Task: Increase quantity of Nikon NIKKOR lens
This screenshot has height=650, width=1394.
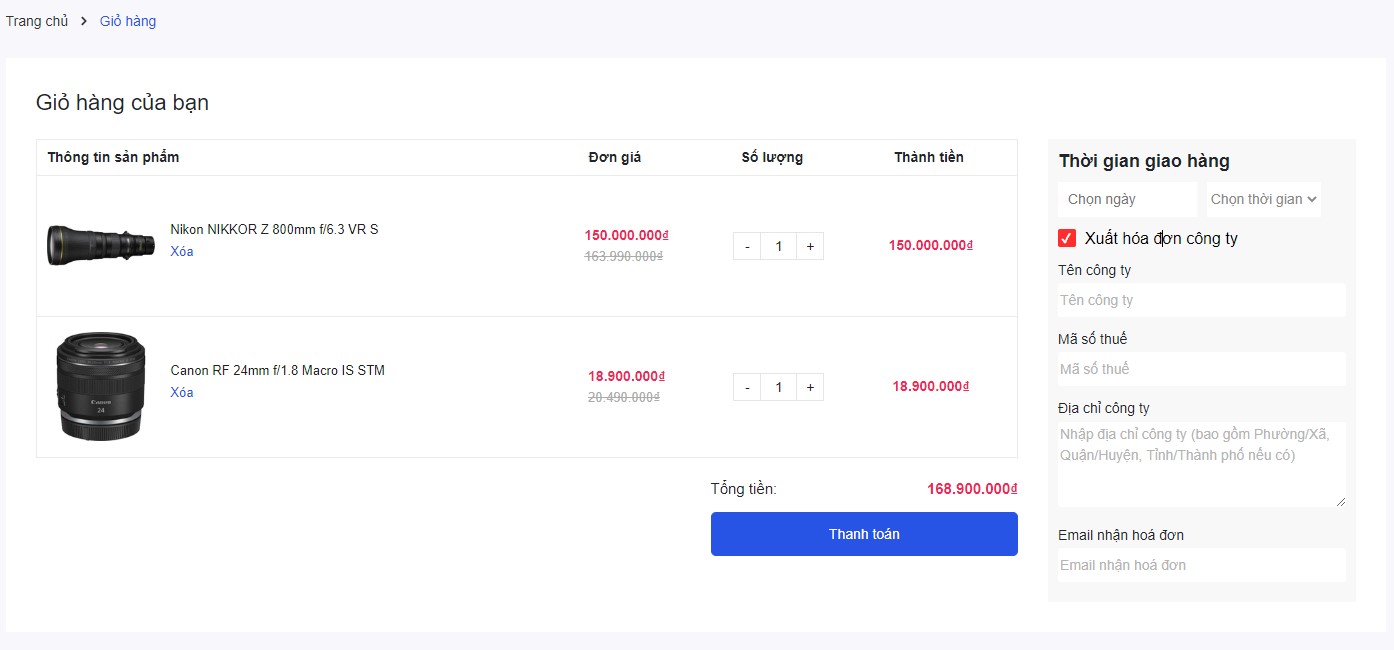Action: [x=810, y=246]
